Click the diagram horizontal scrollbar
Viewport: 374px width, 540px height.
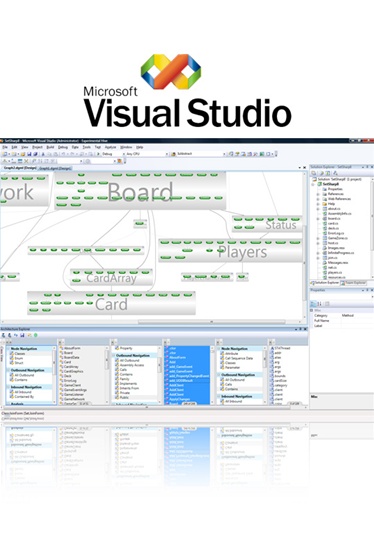[x=212, y=322]
